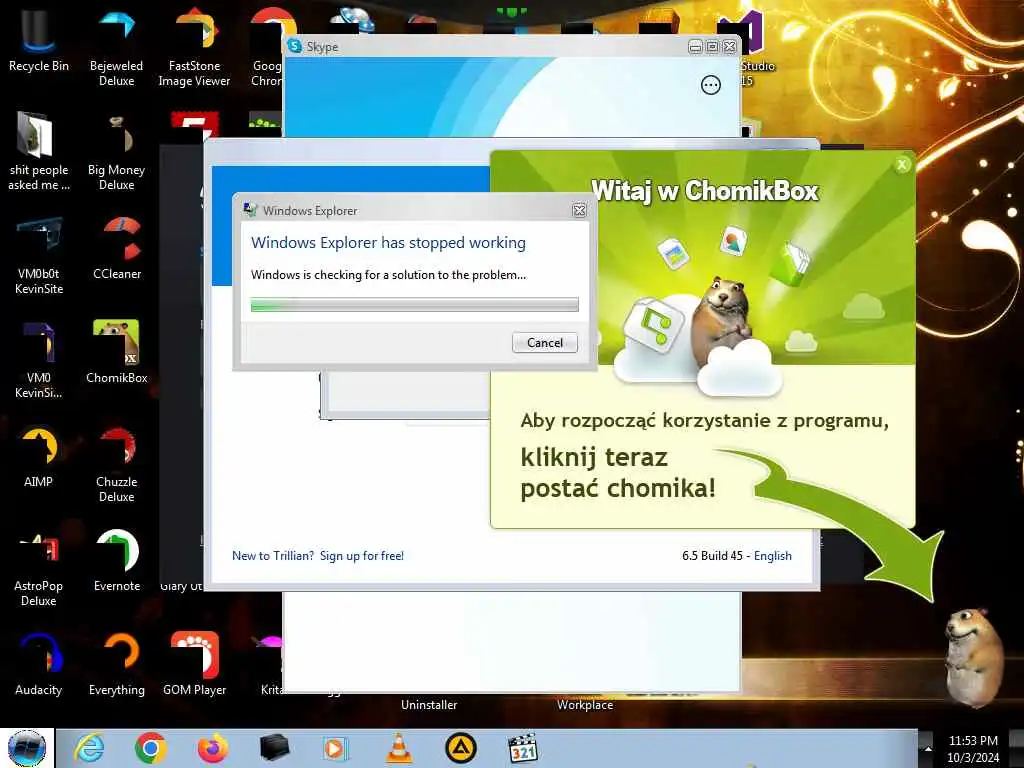Close the Windows Explorer error dialog

coord(579,210)
